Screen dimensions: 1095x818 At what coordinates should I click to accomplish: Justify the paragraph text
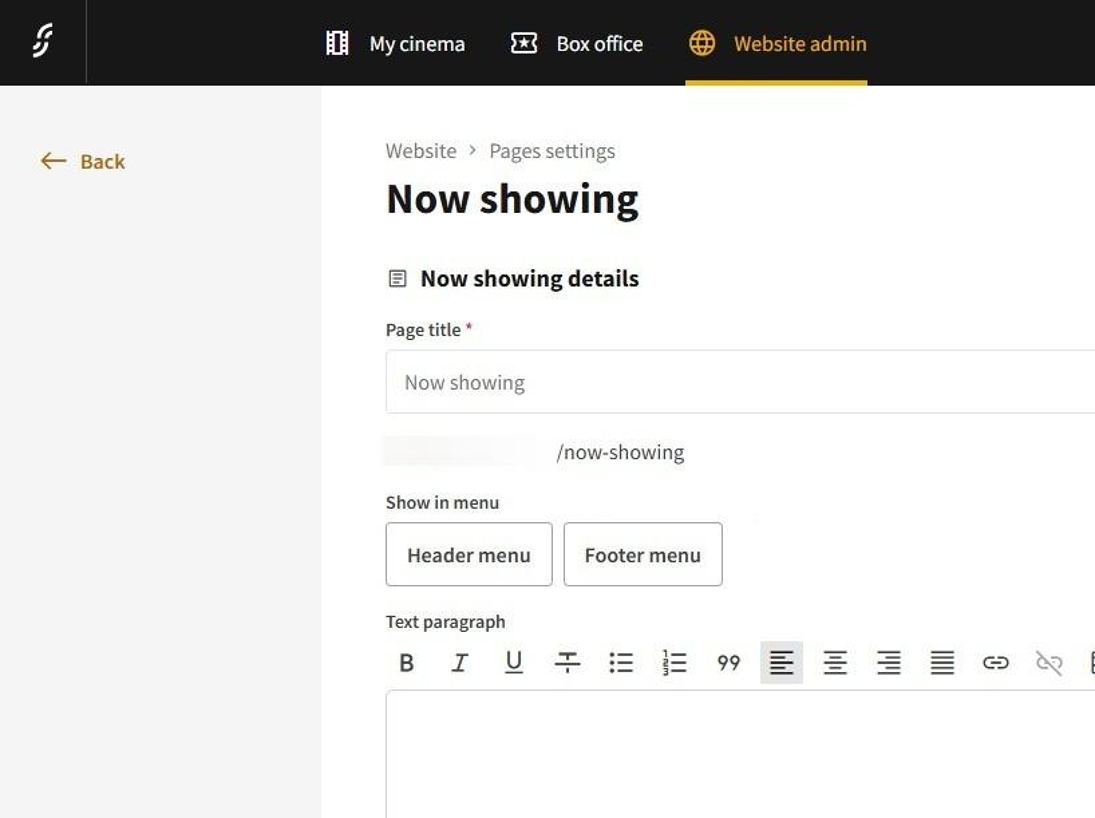(x=942, y=663)
